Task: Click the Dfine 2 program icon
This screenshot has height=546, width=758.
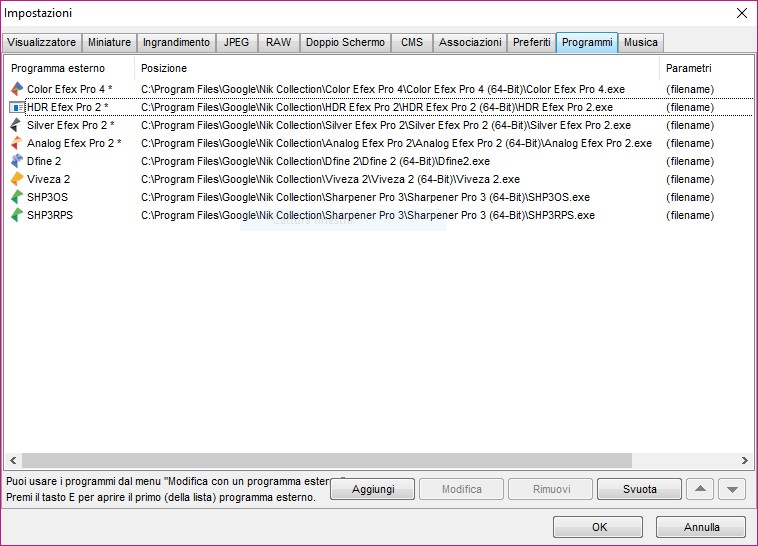Action: pyautogui.click(x=17, y=161)
